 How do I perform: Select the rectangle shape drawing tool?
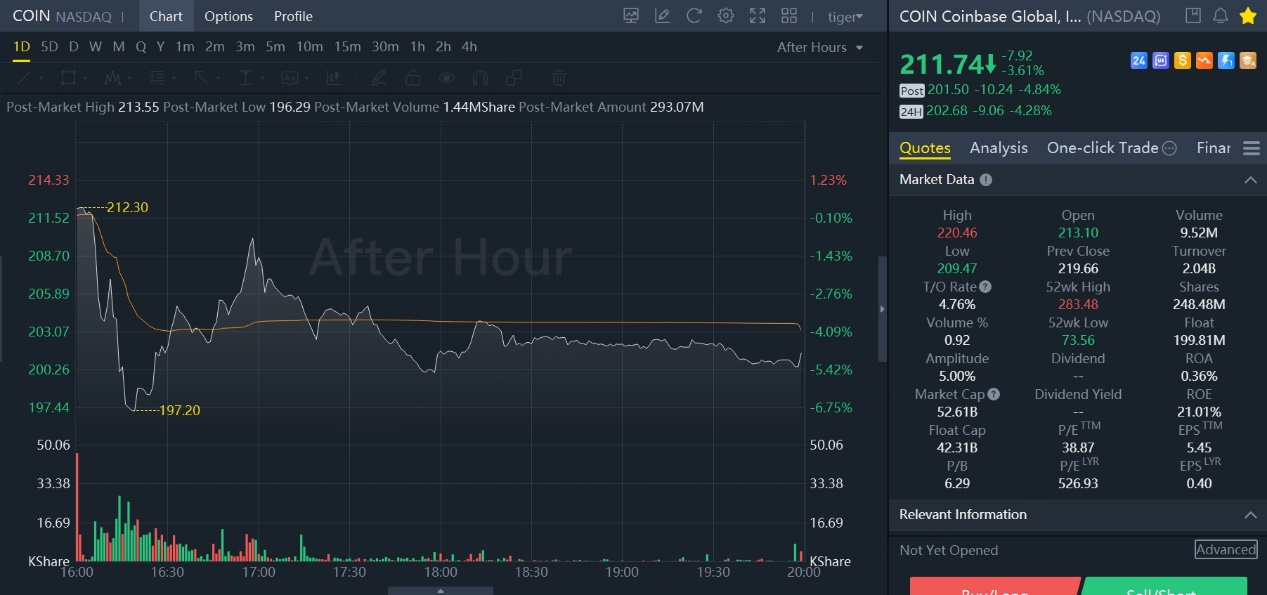pos(68,77)
